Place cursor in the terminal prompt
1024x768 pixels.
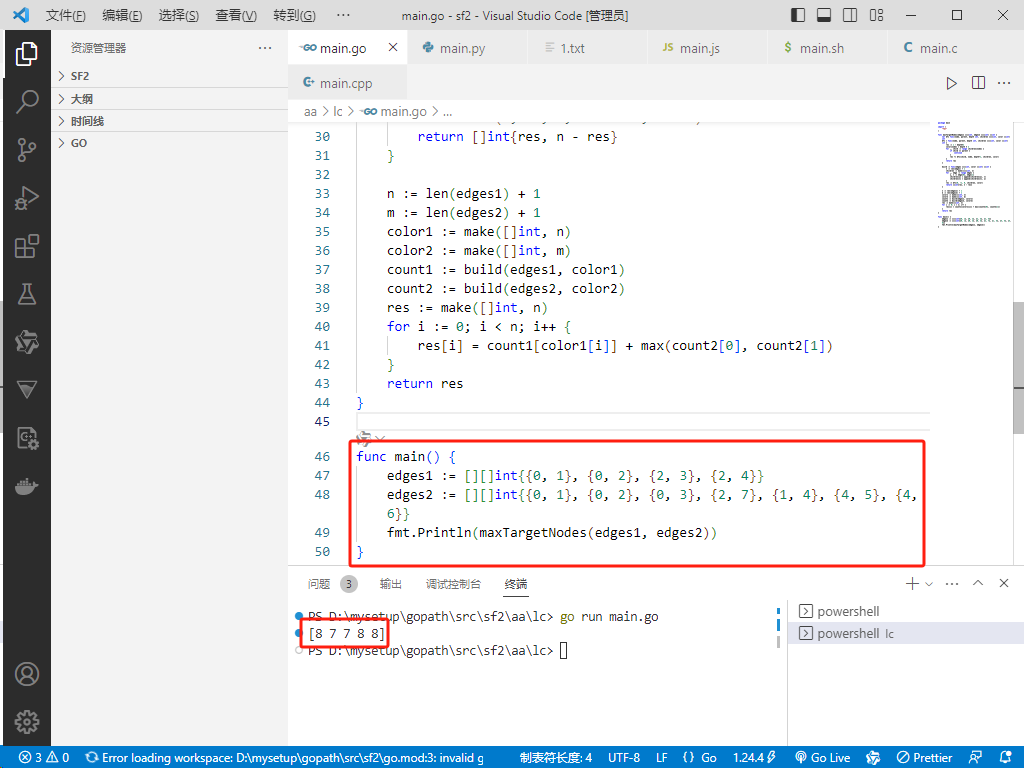[564, 650]
